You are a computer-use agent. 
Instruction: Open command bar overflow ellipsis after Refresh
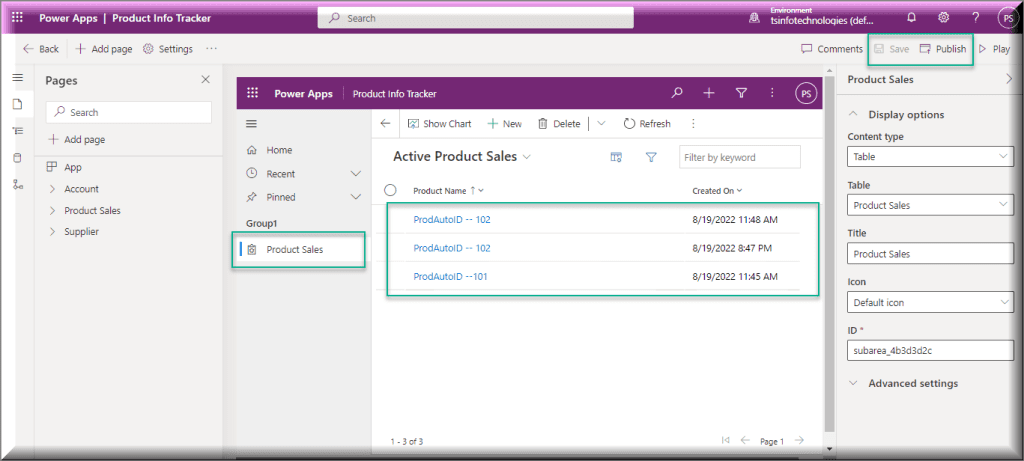693,123
